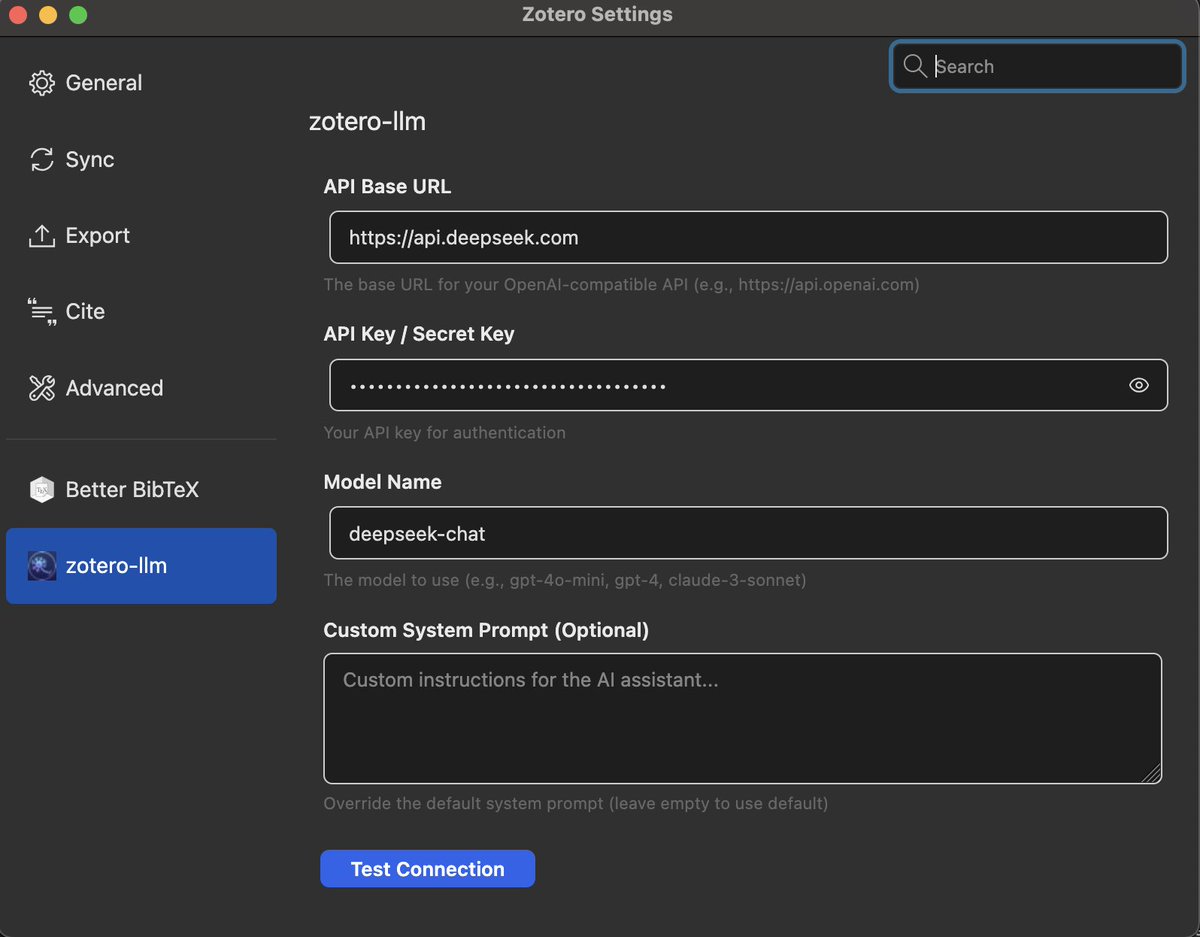Click the zotero-llm plugin icon
The height and width of the screenshot is (937, 1200).
pyautogui.click(x=42, y=566)
